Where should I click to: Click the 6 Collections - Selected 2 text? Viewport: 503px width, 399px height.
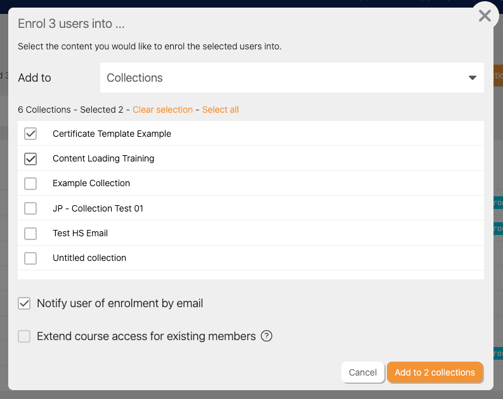(70, 110)
